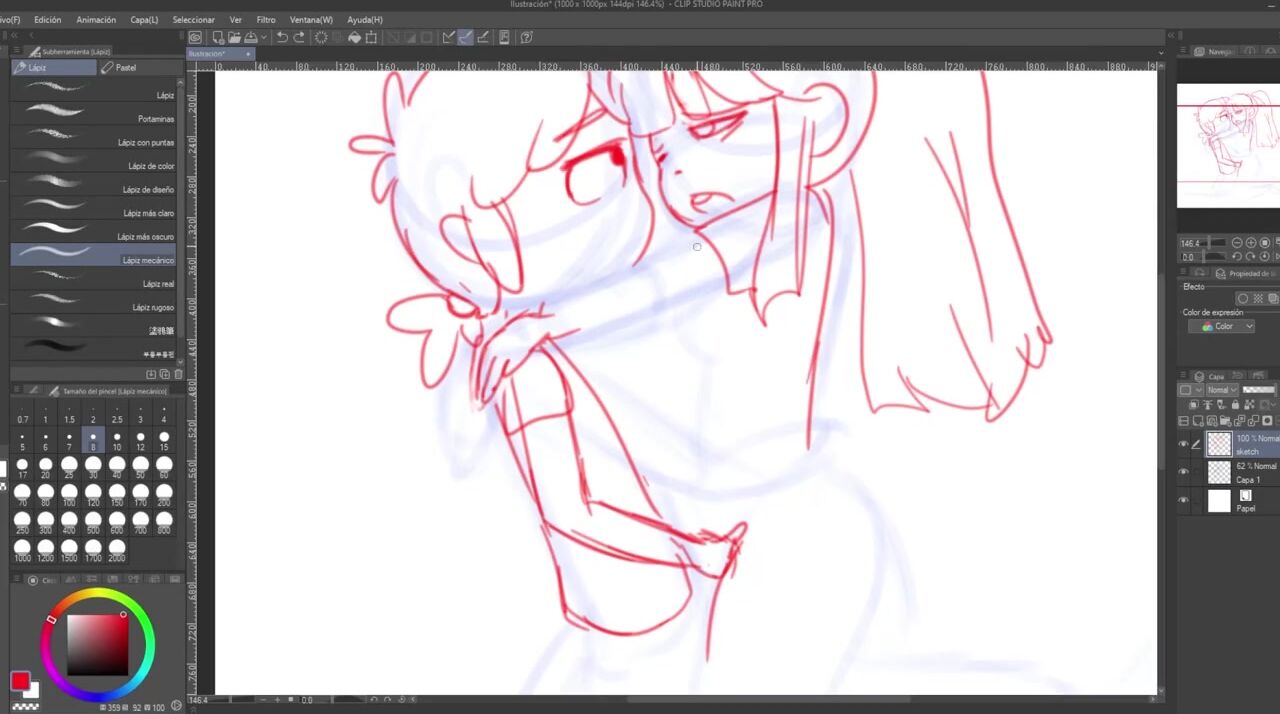Choose brush size 10 preset
The image size is (1280, 714).
coord(117,441)
